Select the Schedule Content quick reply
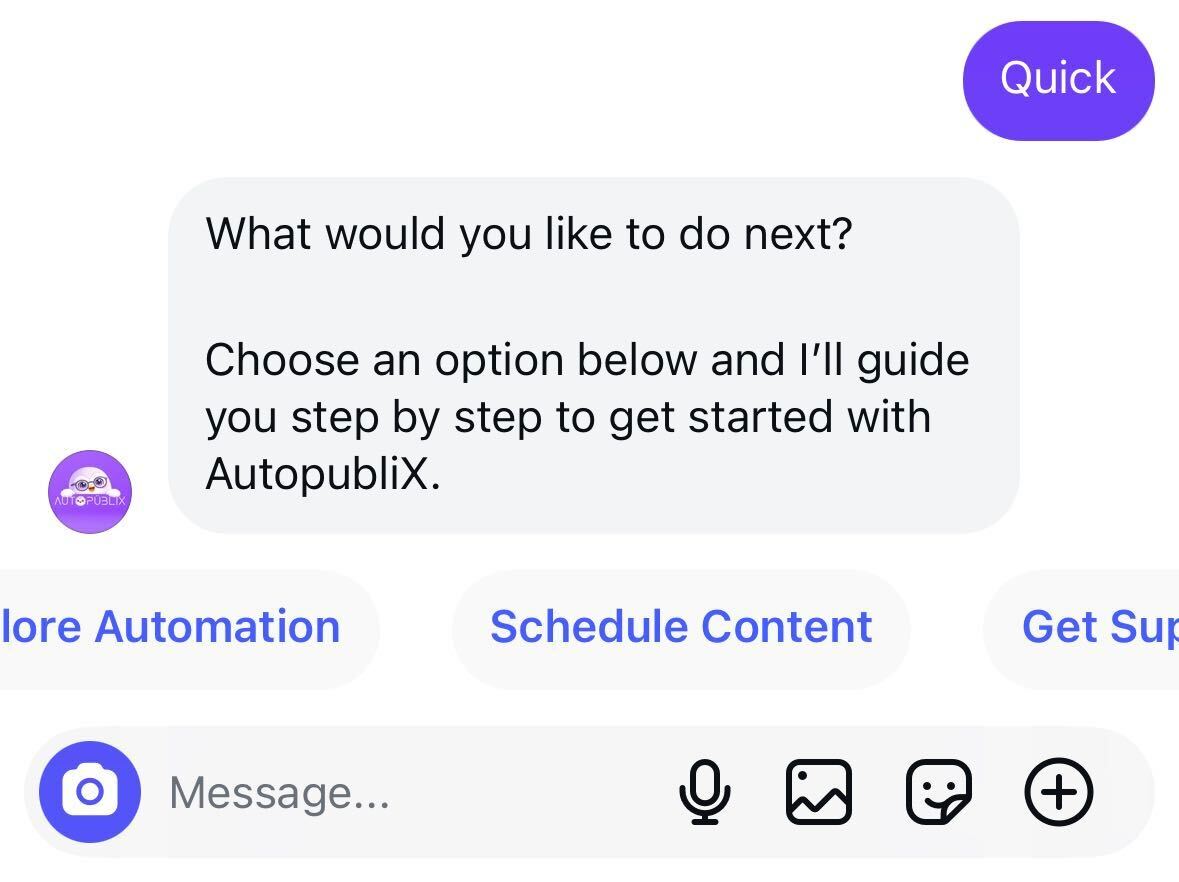Viewport: 1179px width, 882px height. point(680,627)
